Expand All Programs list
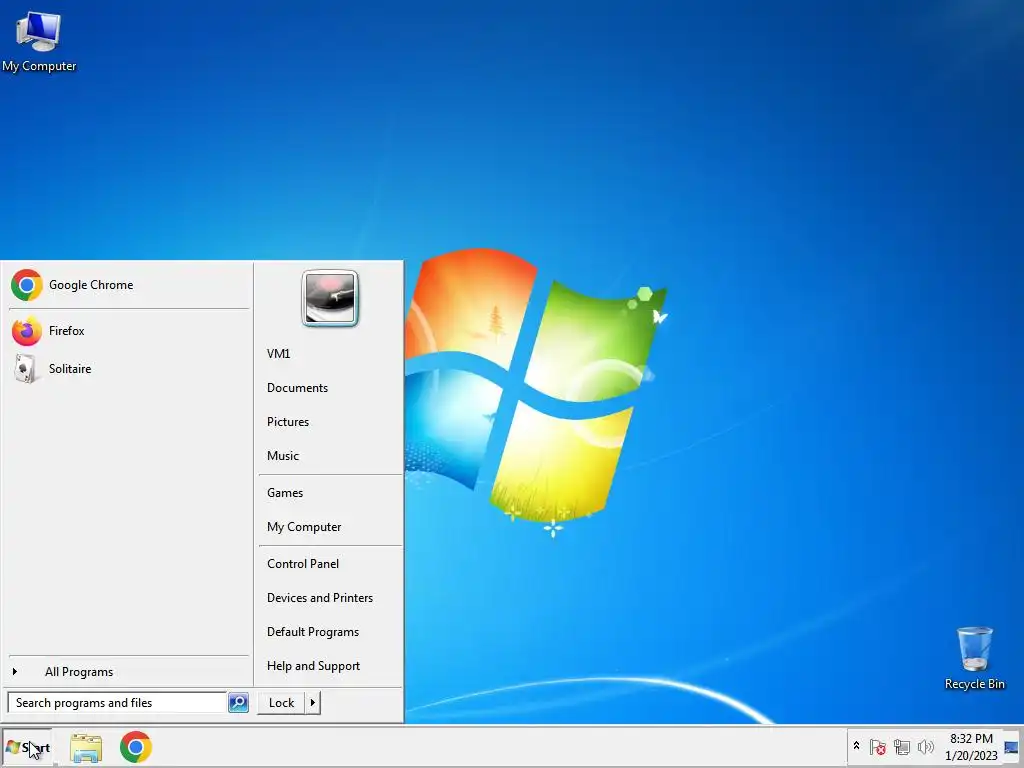This screenshot has width=1024, height=768. click(x=129, y=671)
